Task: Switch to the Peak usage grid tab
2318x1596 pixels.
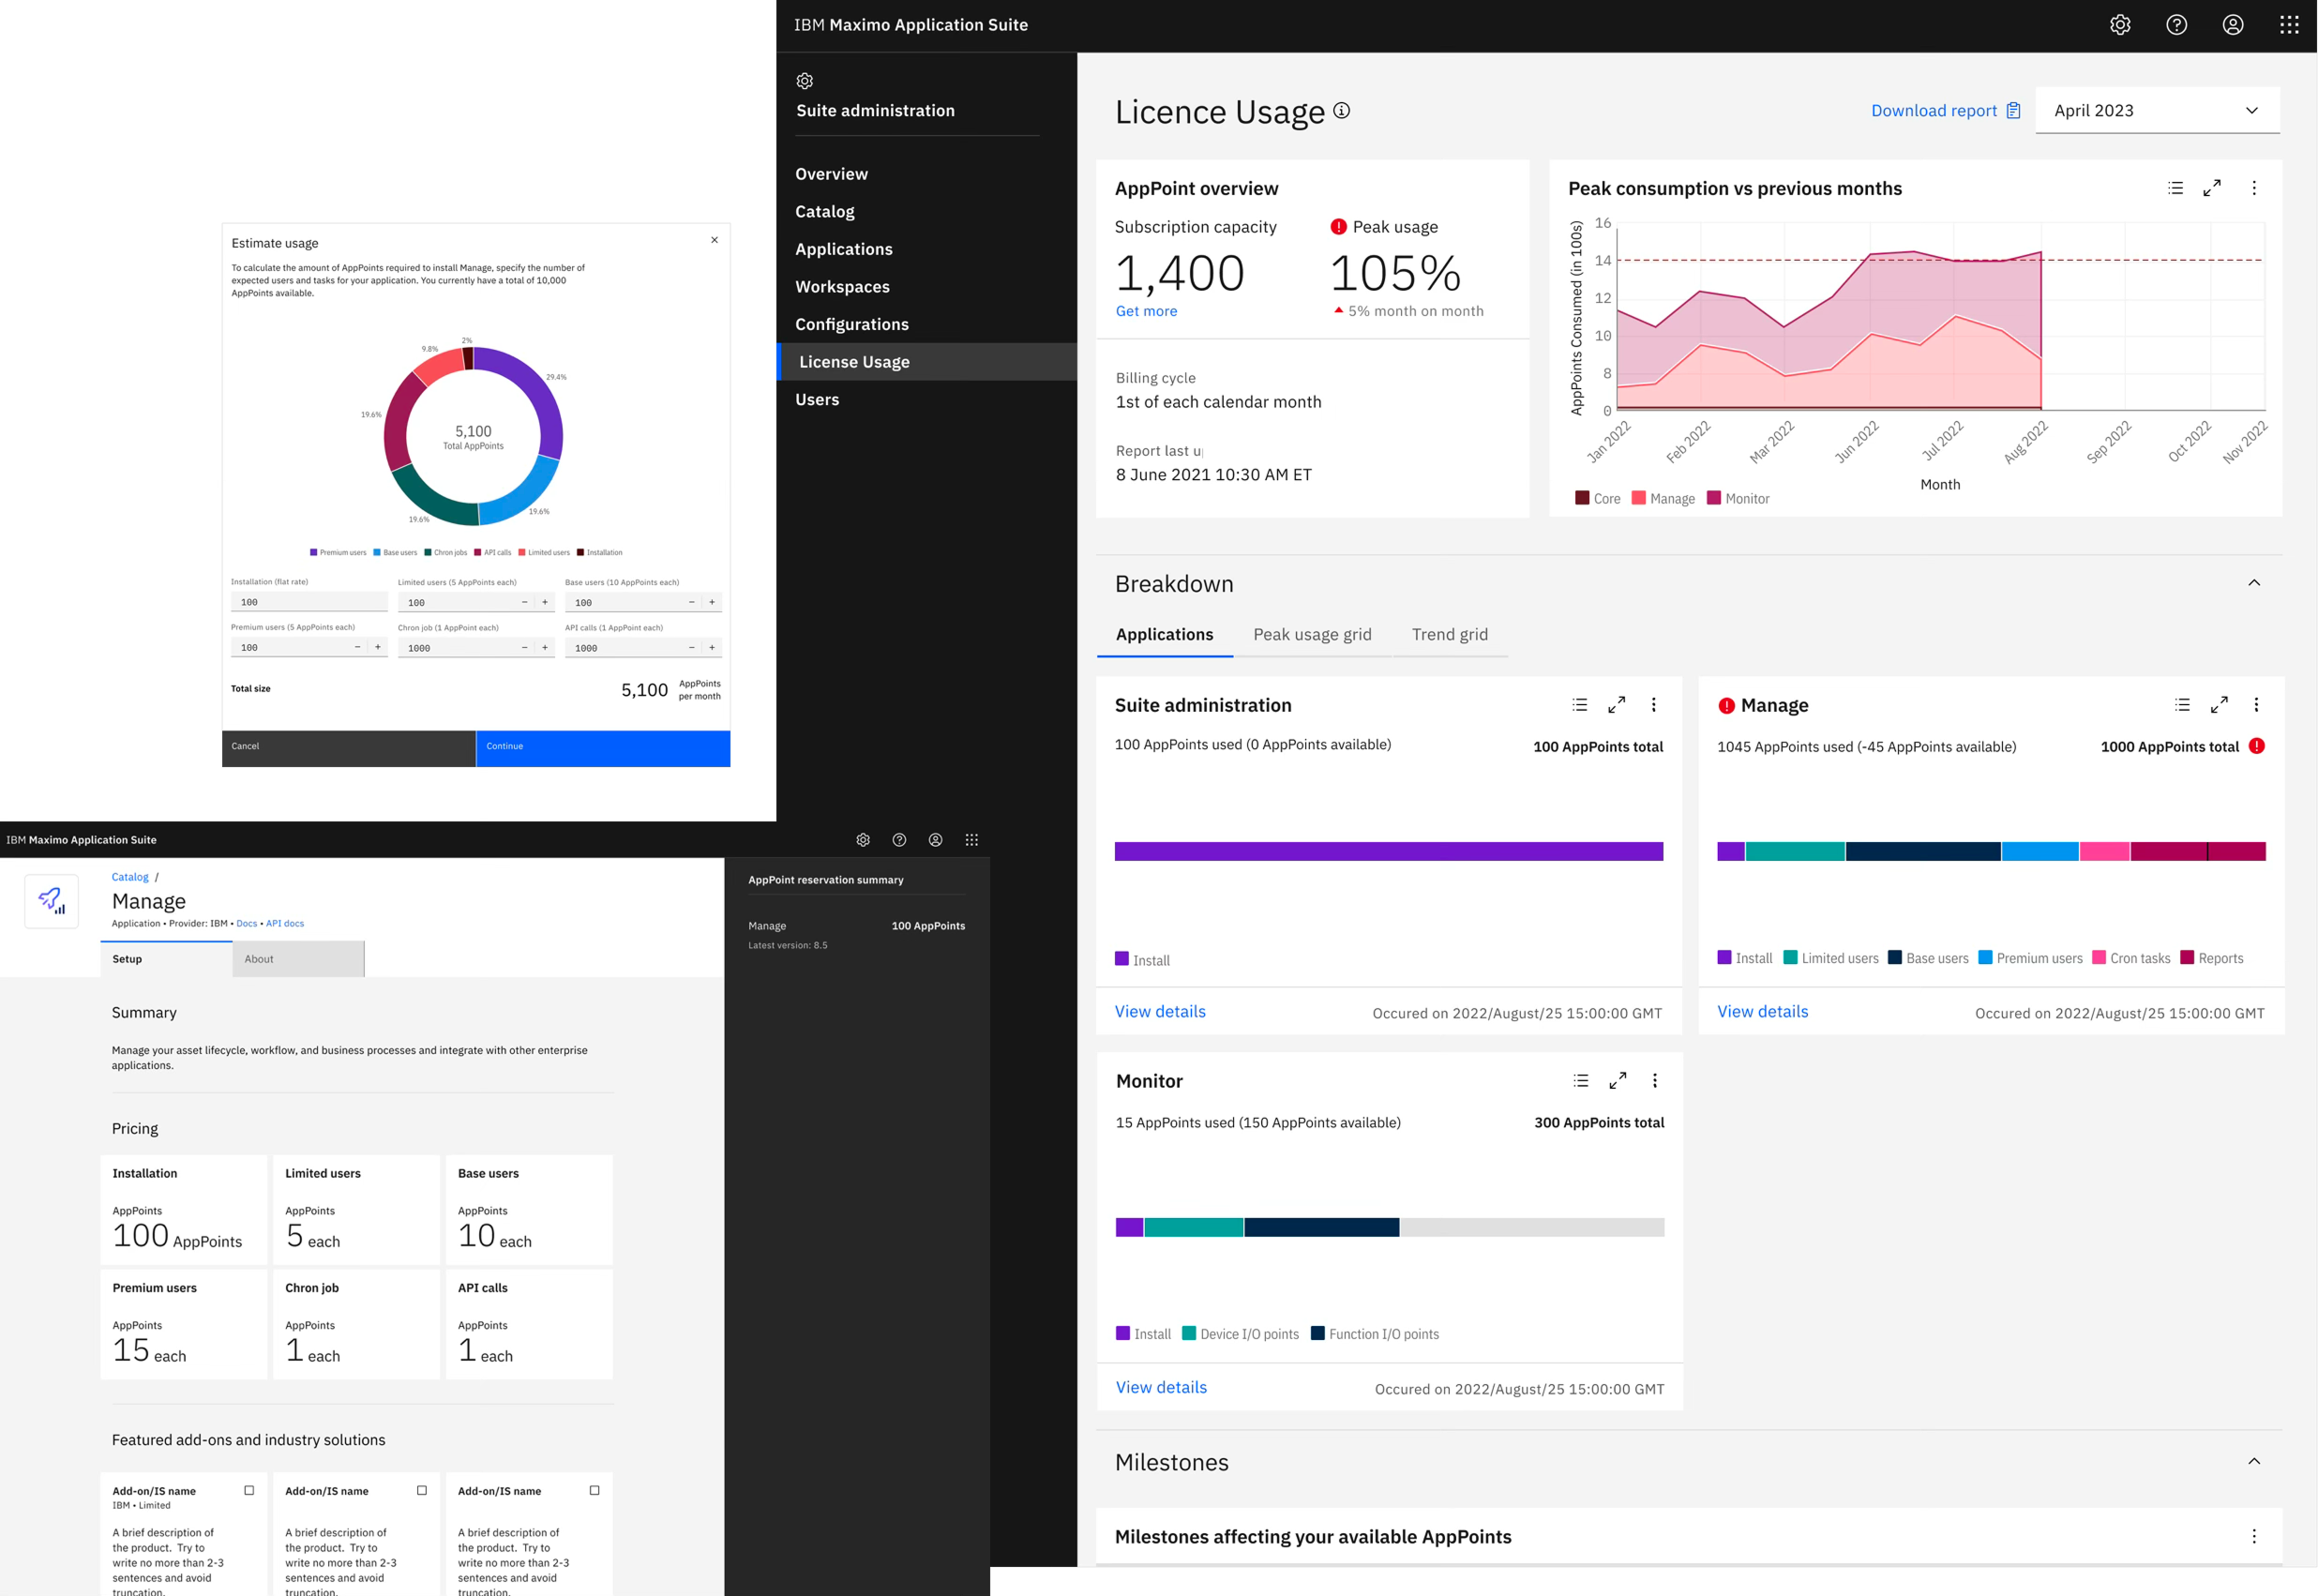Action: click(x=1313, y=634)
